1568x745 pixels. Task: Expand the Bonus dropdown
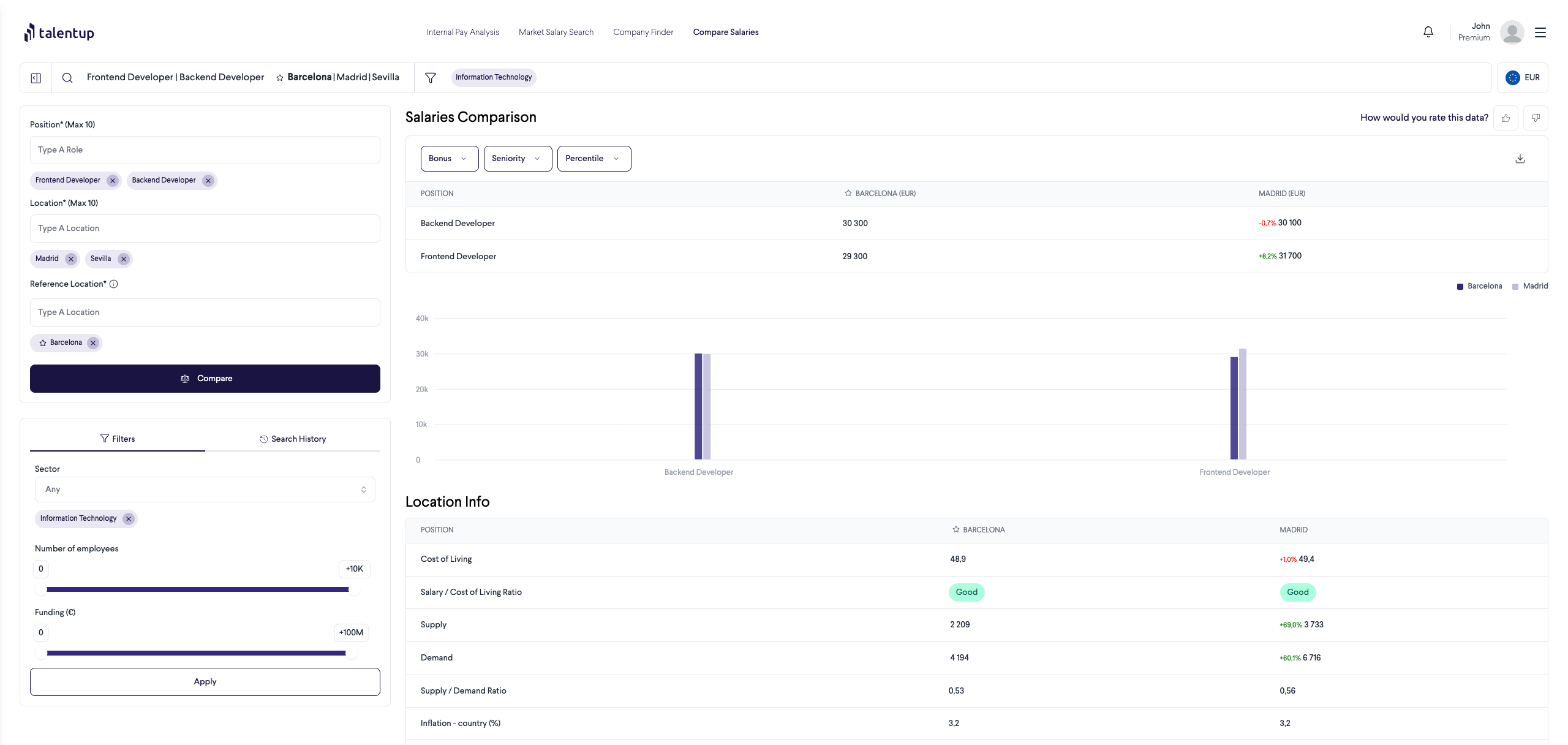point(448,159)
